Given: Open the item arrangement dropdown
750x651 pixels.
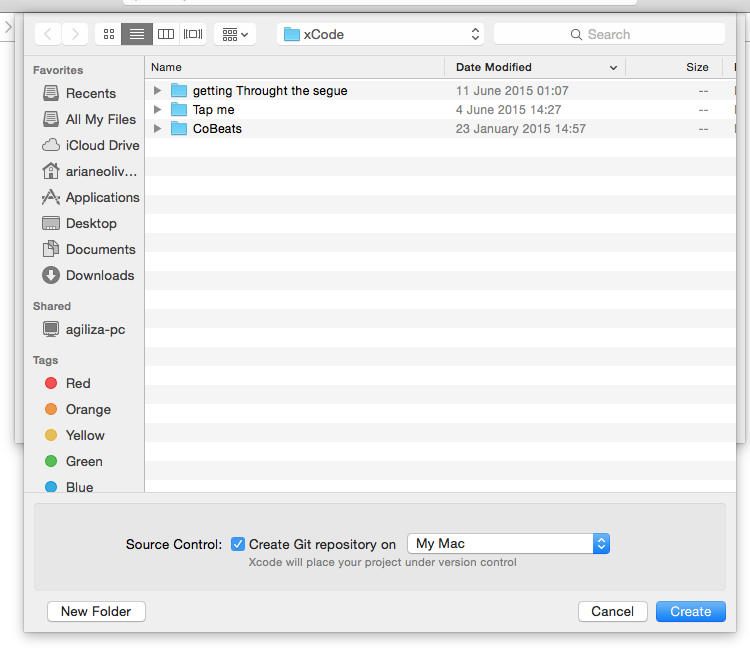Looking at the screenshot, I should pos(236,34).
